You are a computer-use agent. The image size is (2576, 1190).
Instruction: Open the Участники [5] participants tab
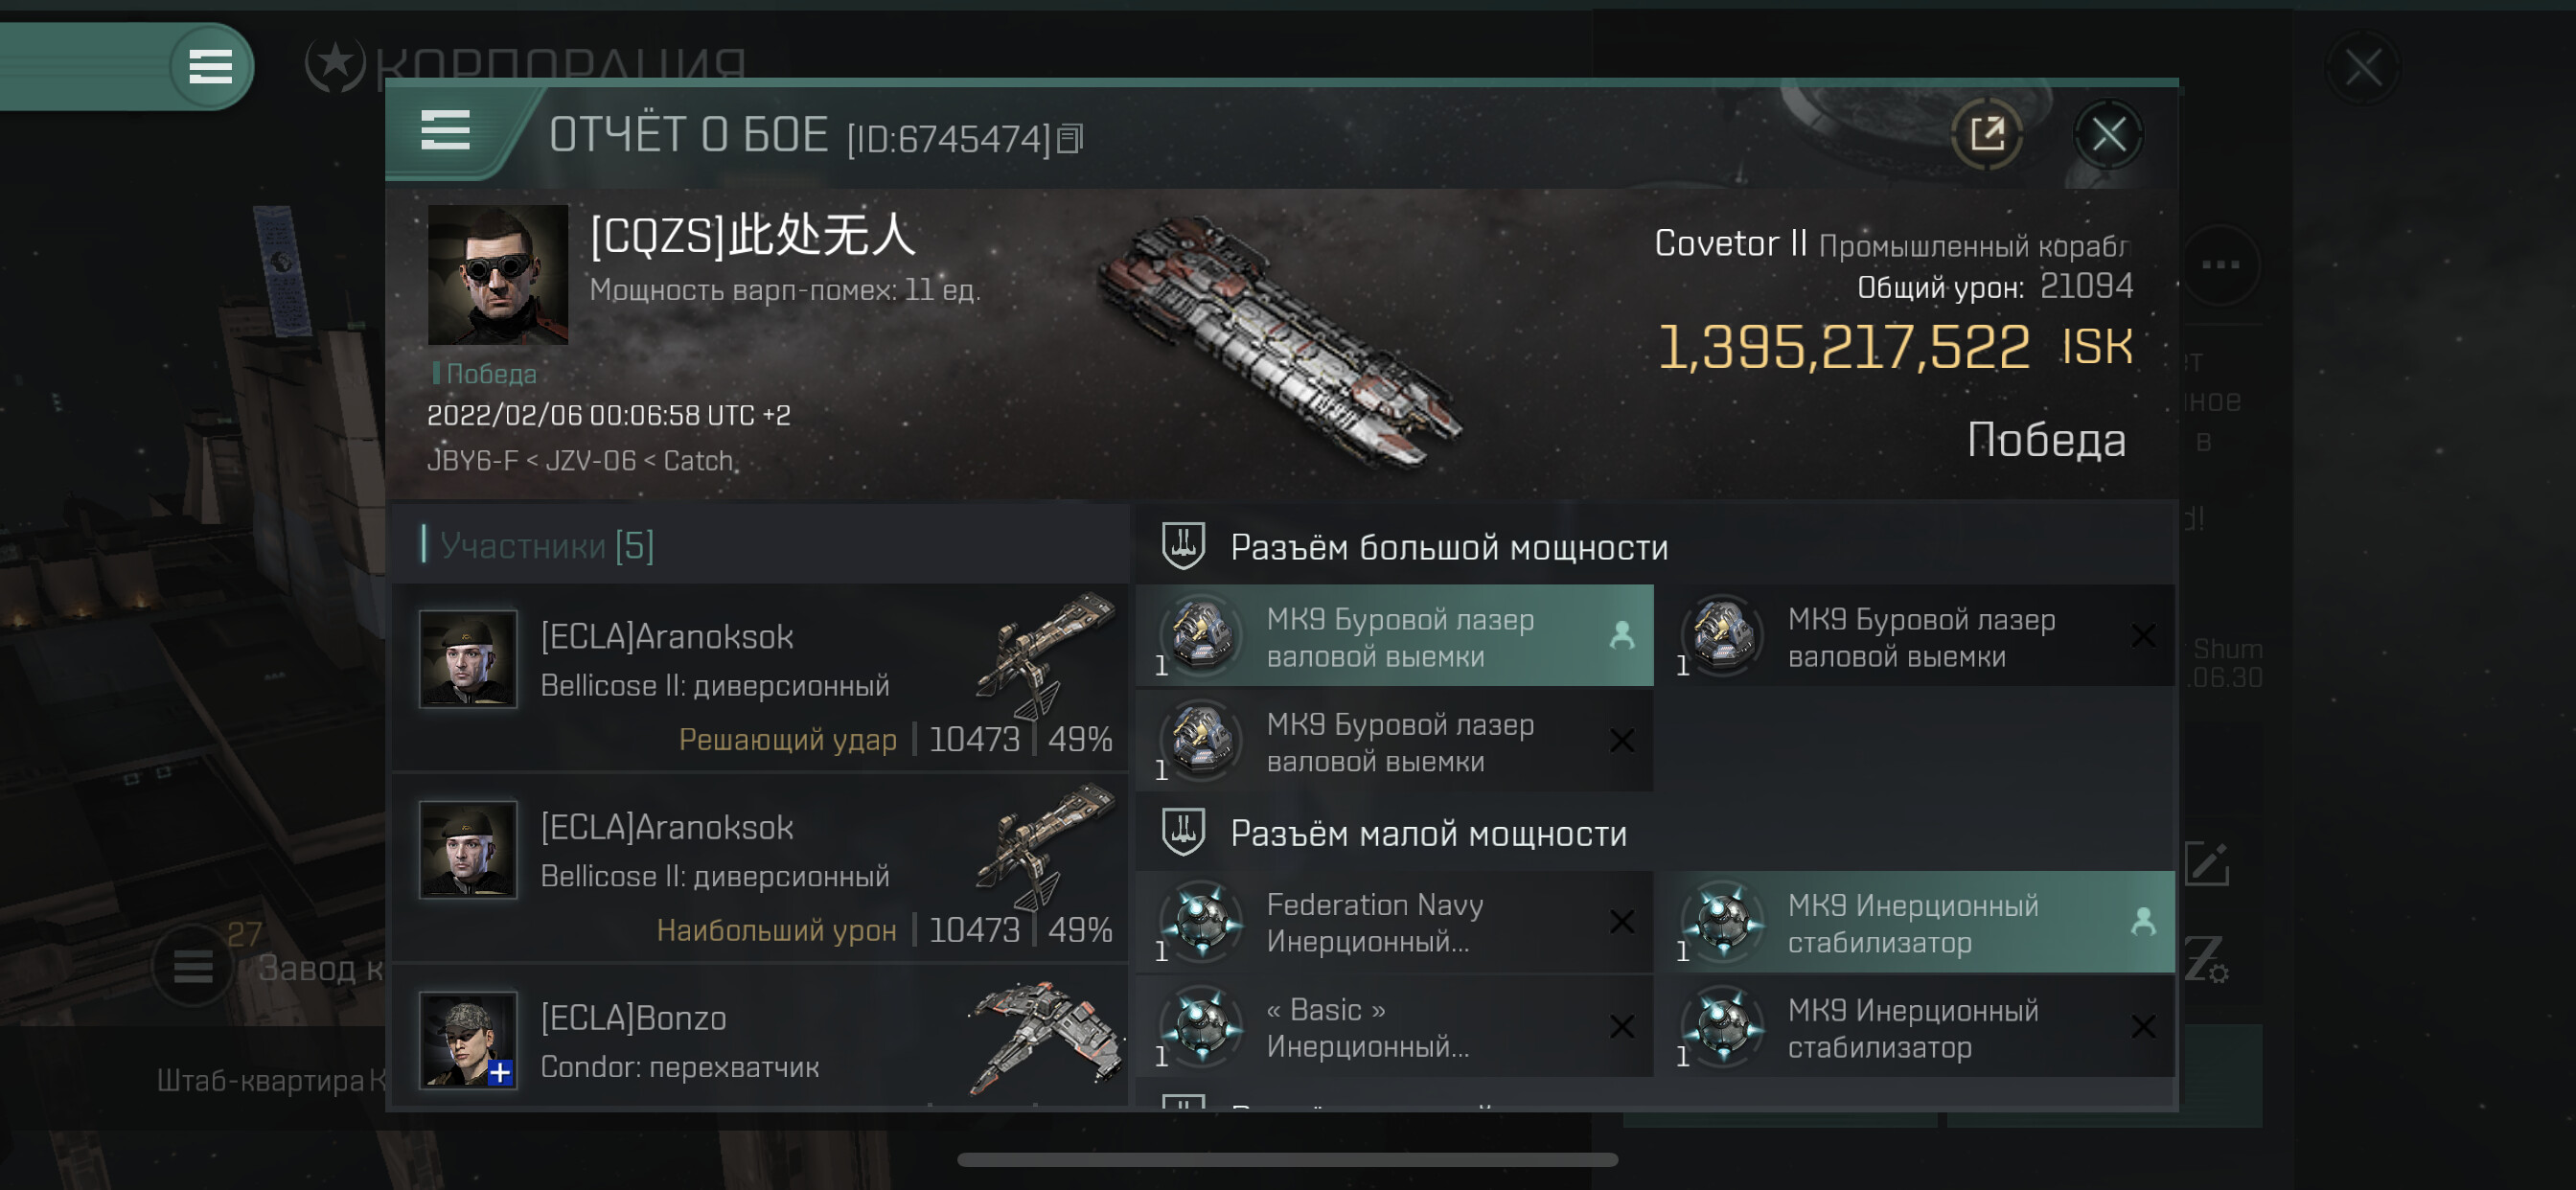547,546
